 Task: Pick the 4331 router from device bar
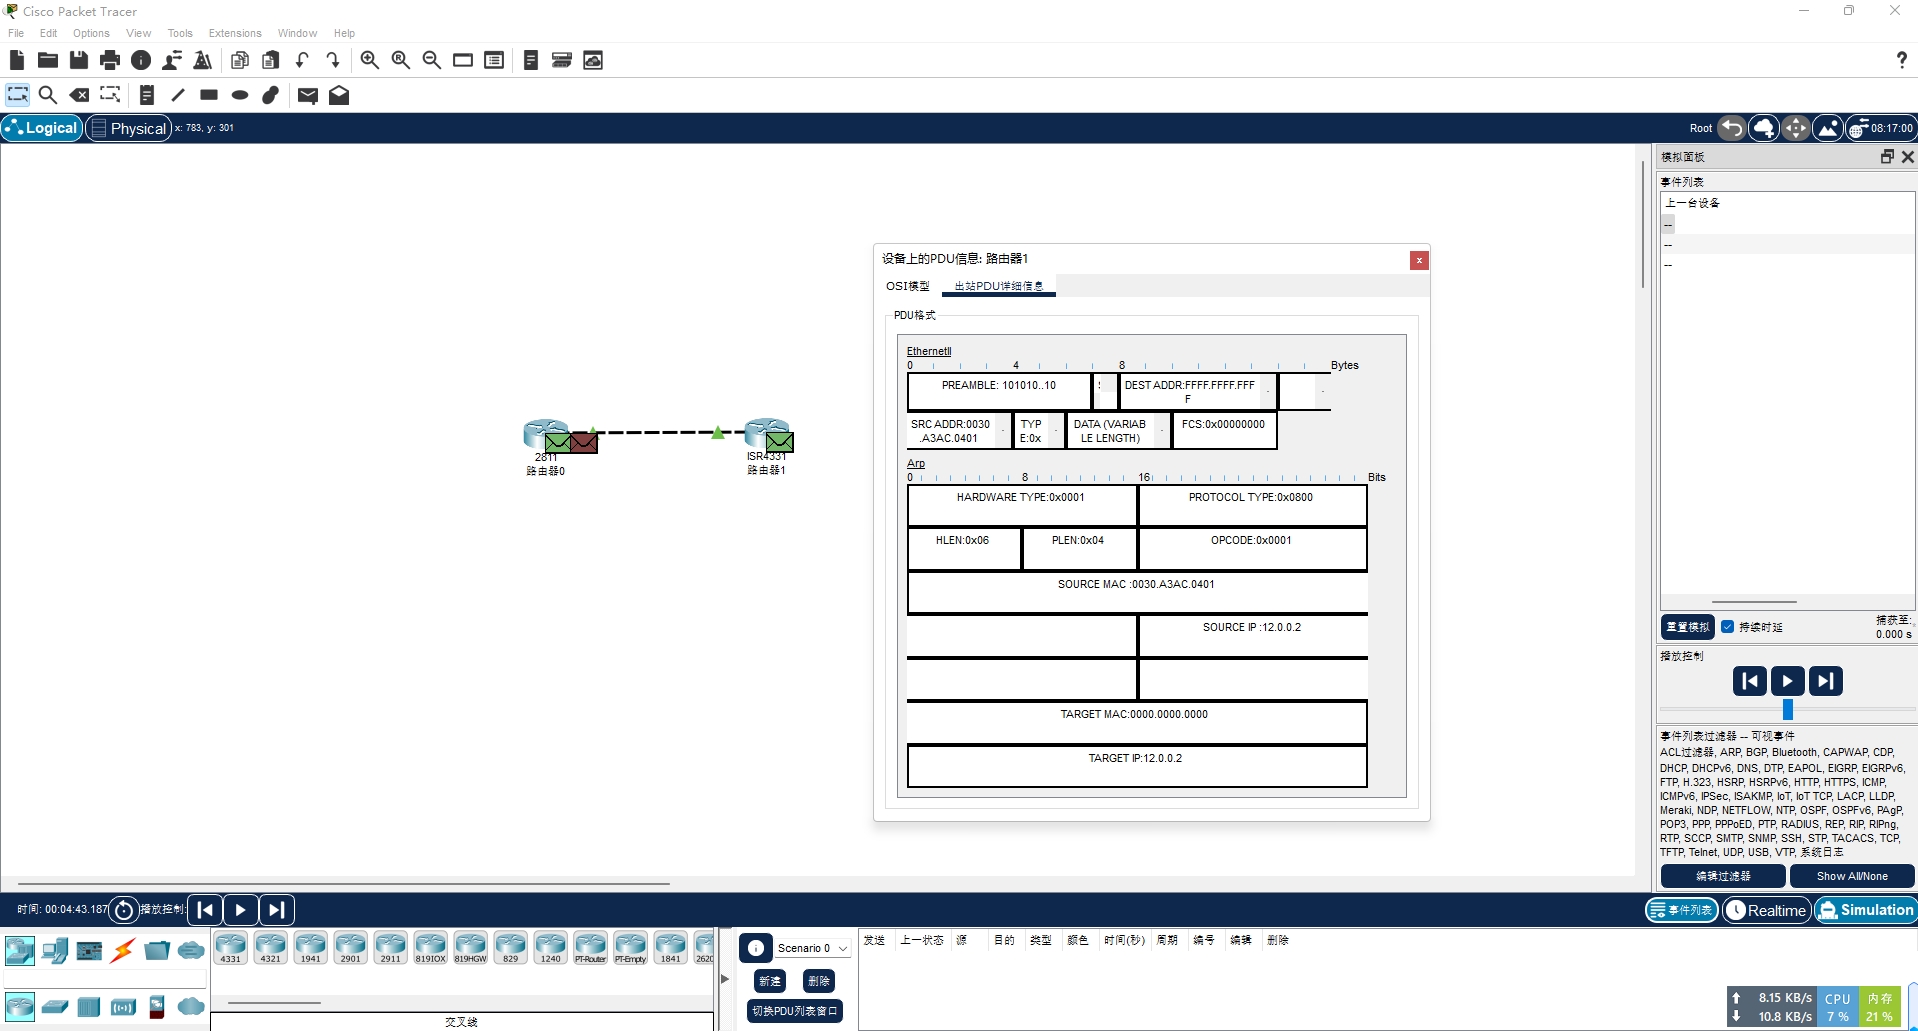(231, 948)
